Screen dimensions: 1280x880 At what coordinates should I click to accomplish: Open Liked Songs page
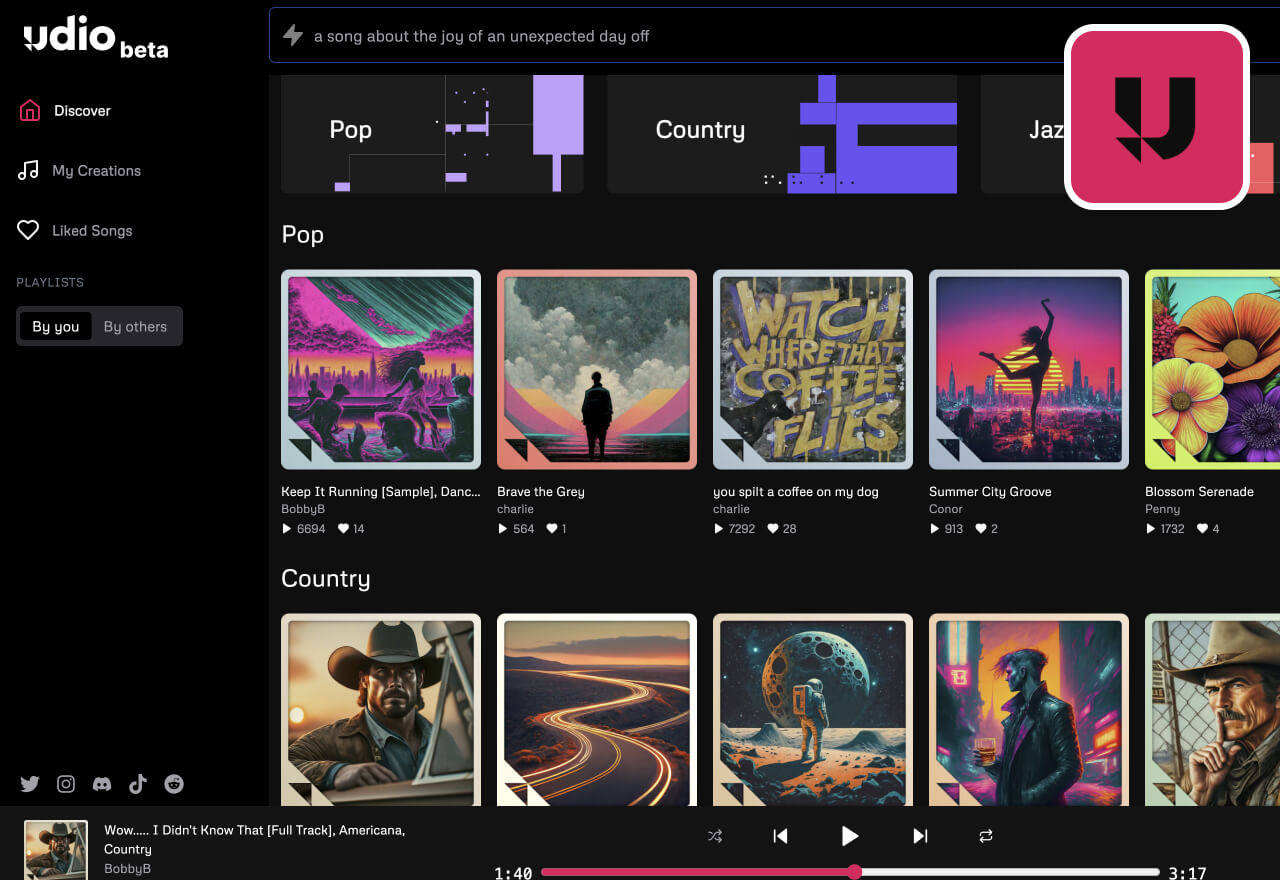coord(92,231)
